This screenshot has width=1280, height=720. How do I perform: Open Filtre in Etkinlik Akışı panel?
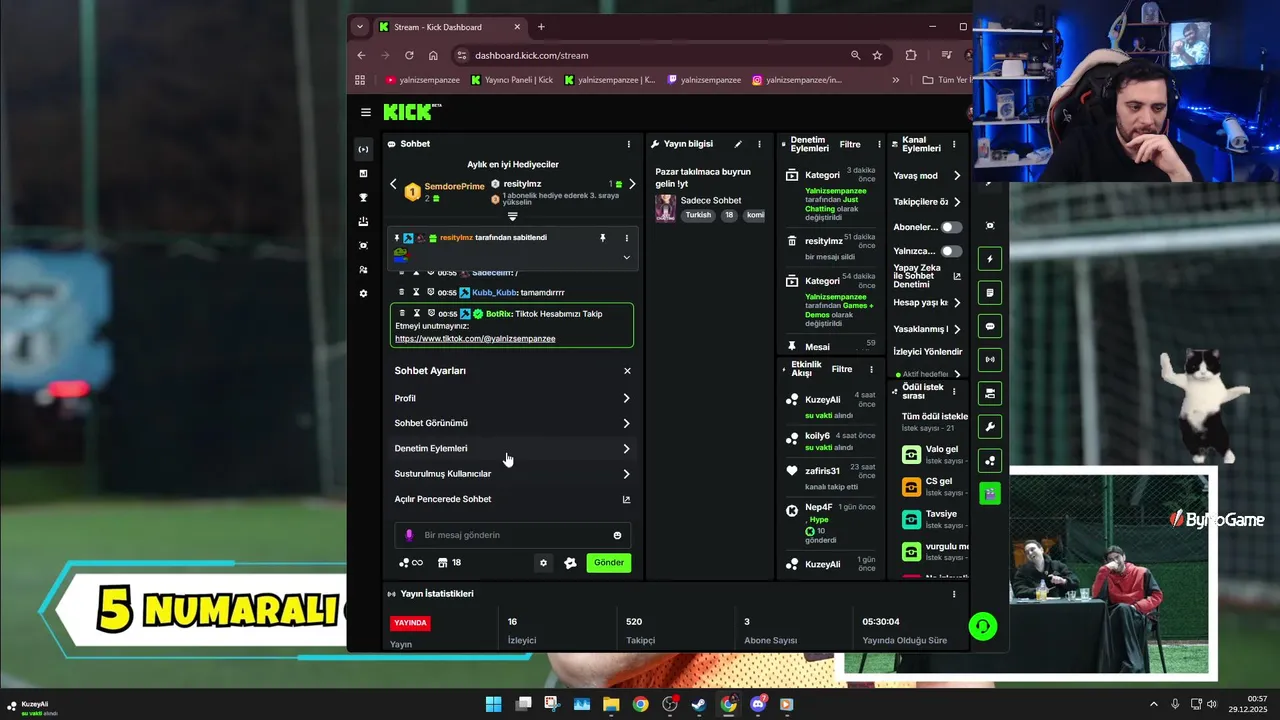point(842,369)
